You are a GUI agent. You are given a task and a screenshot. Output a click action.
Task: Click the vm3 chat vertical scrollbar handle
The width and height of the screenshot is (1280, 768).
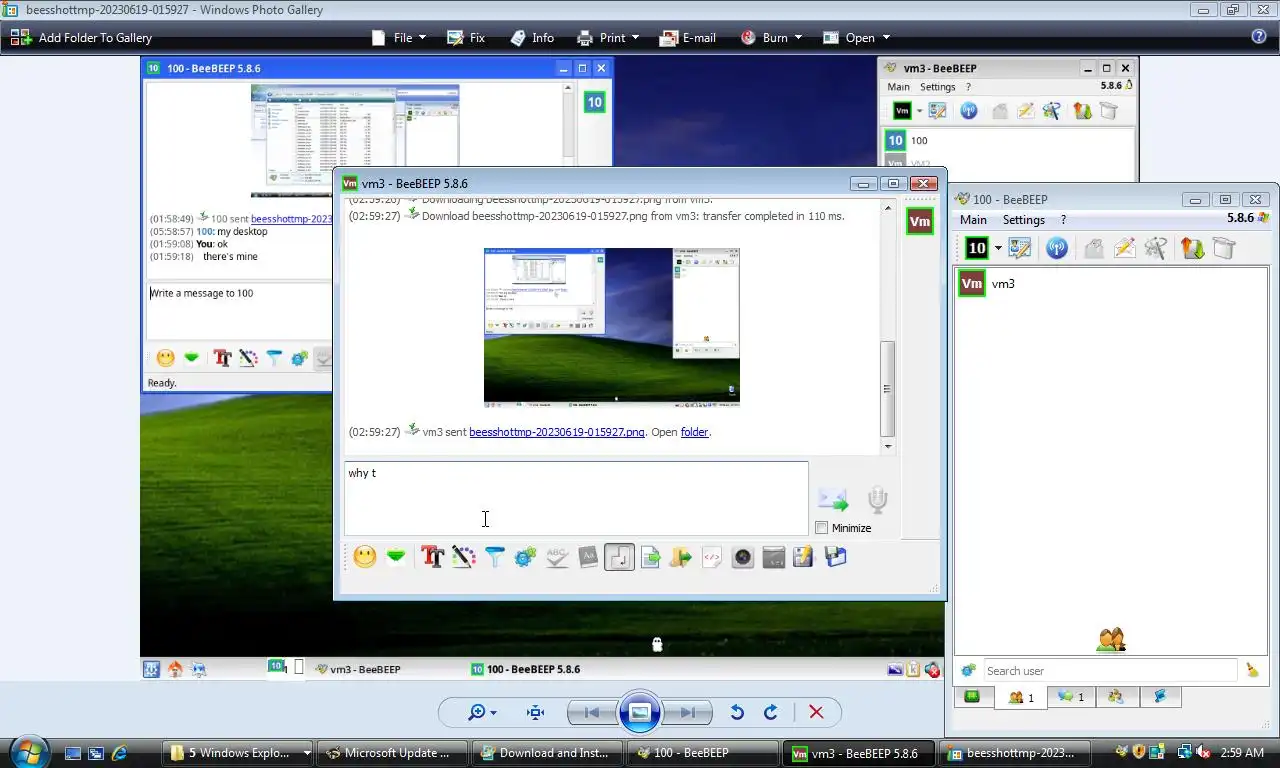(887, 388)
